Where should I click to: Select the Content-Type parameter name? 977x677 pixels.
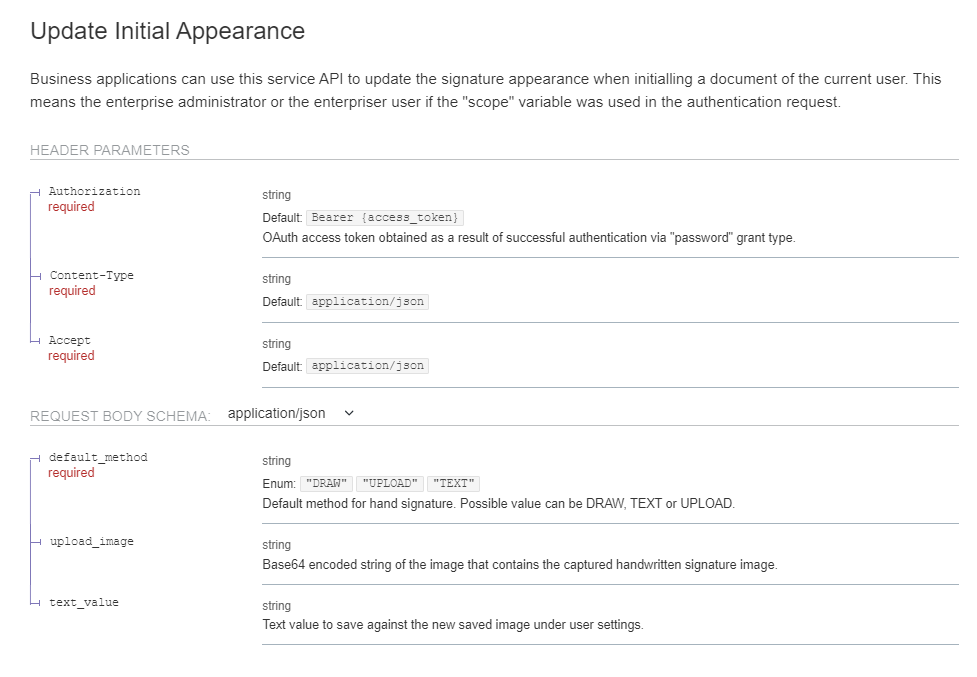[x=91, y=275]
